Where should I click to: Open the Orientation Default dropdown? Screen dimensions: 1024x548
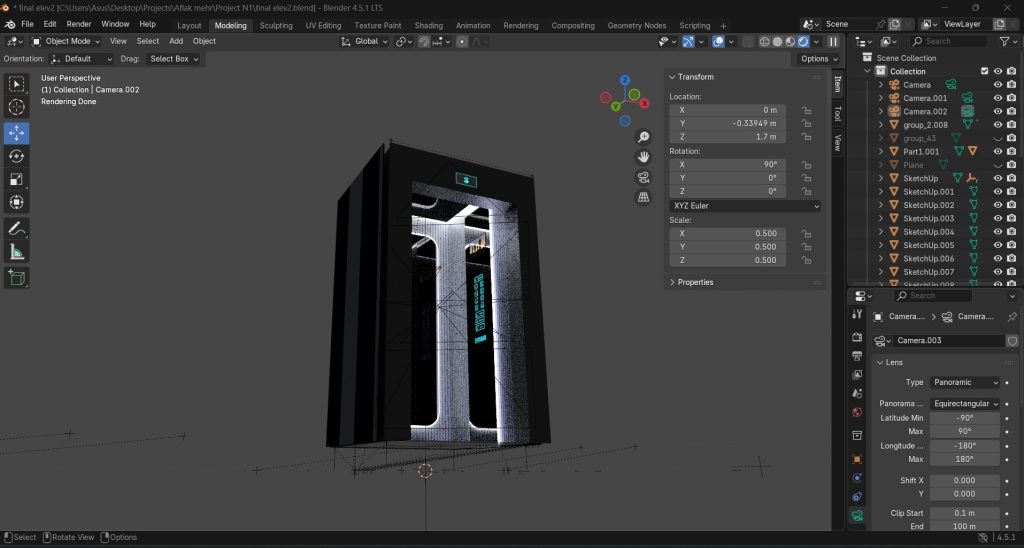click(82, 59)
